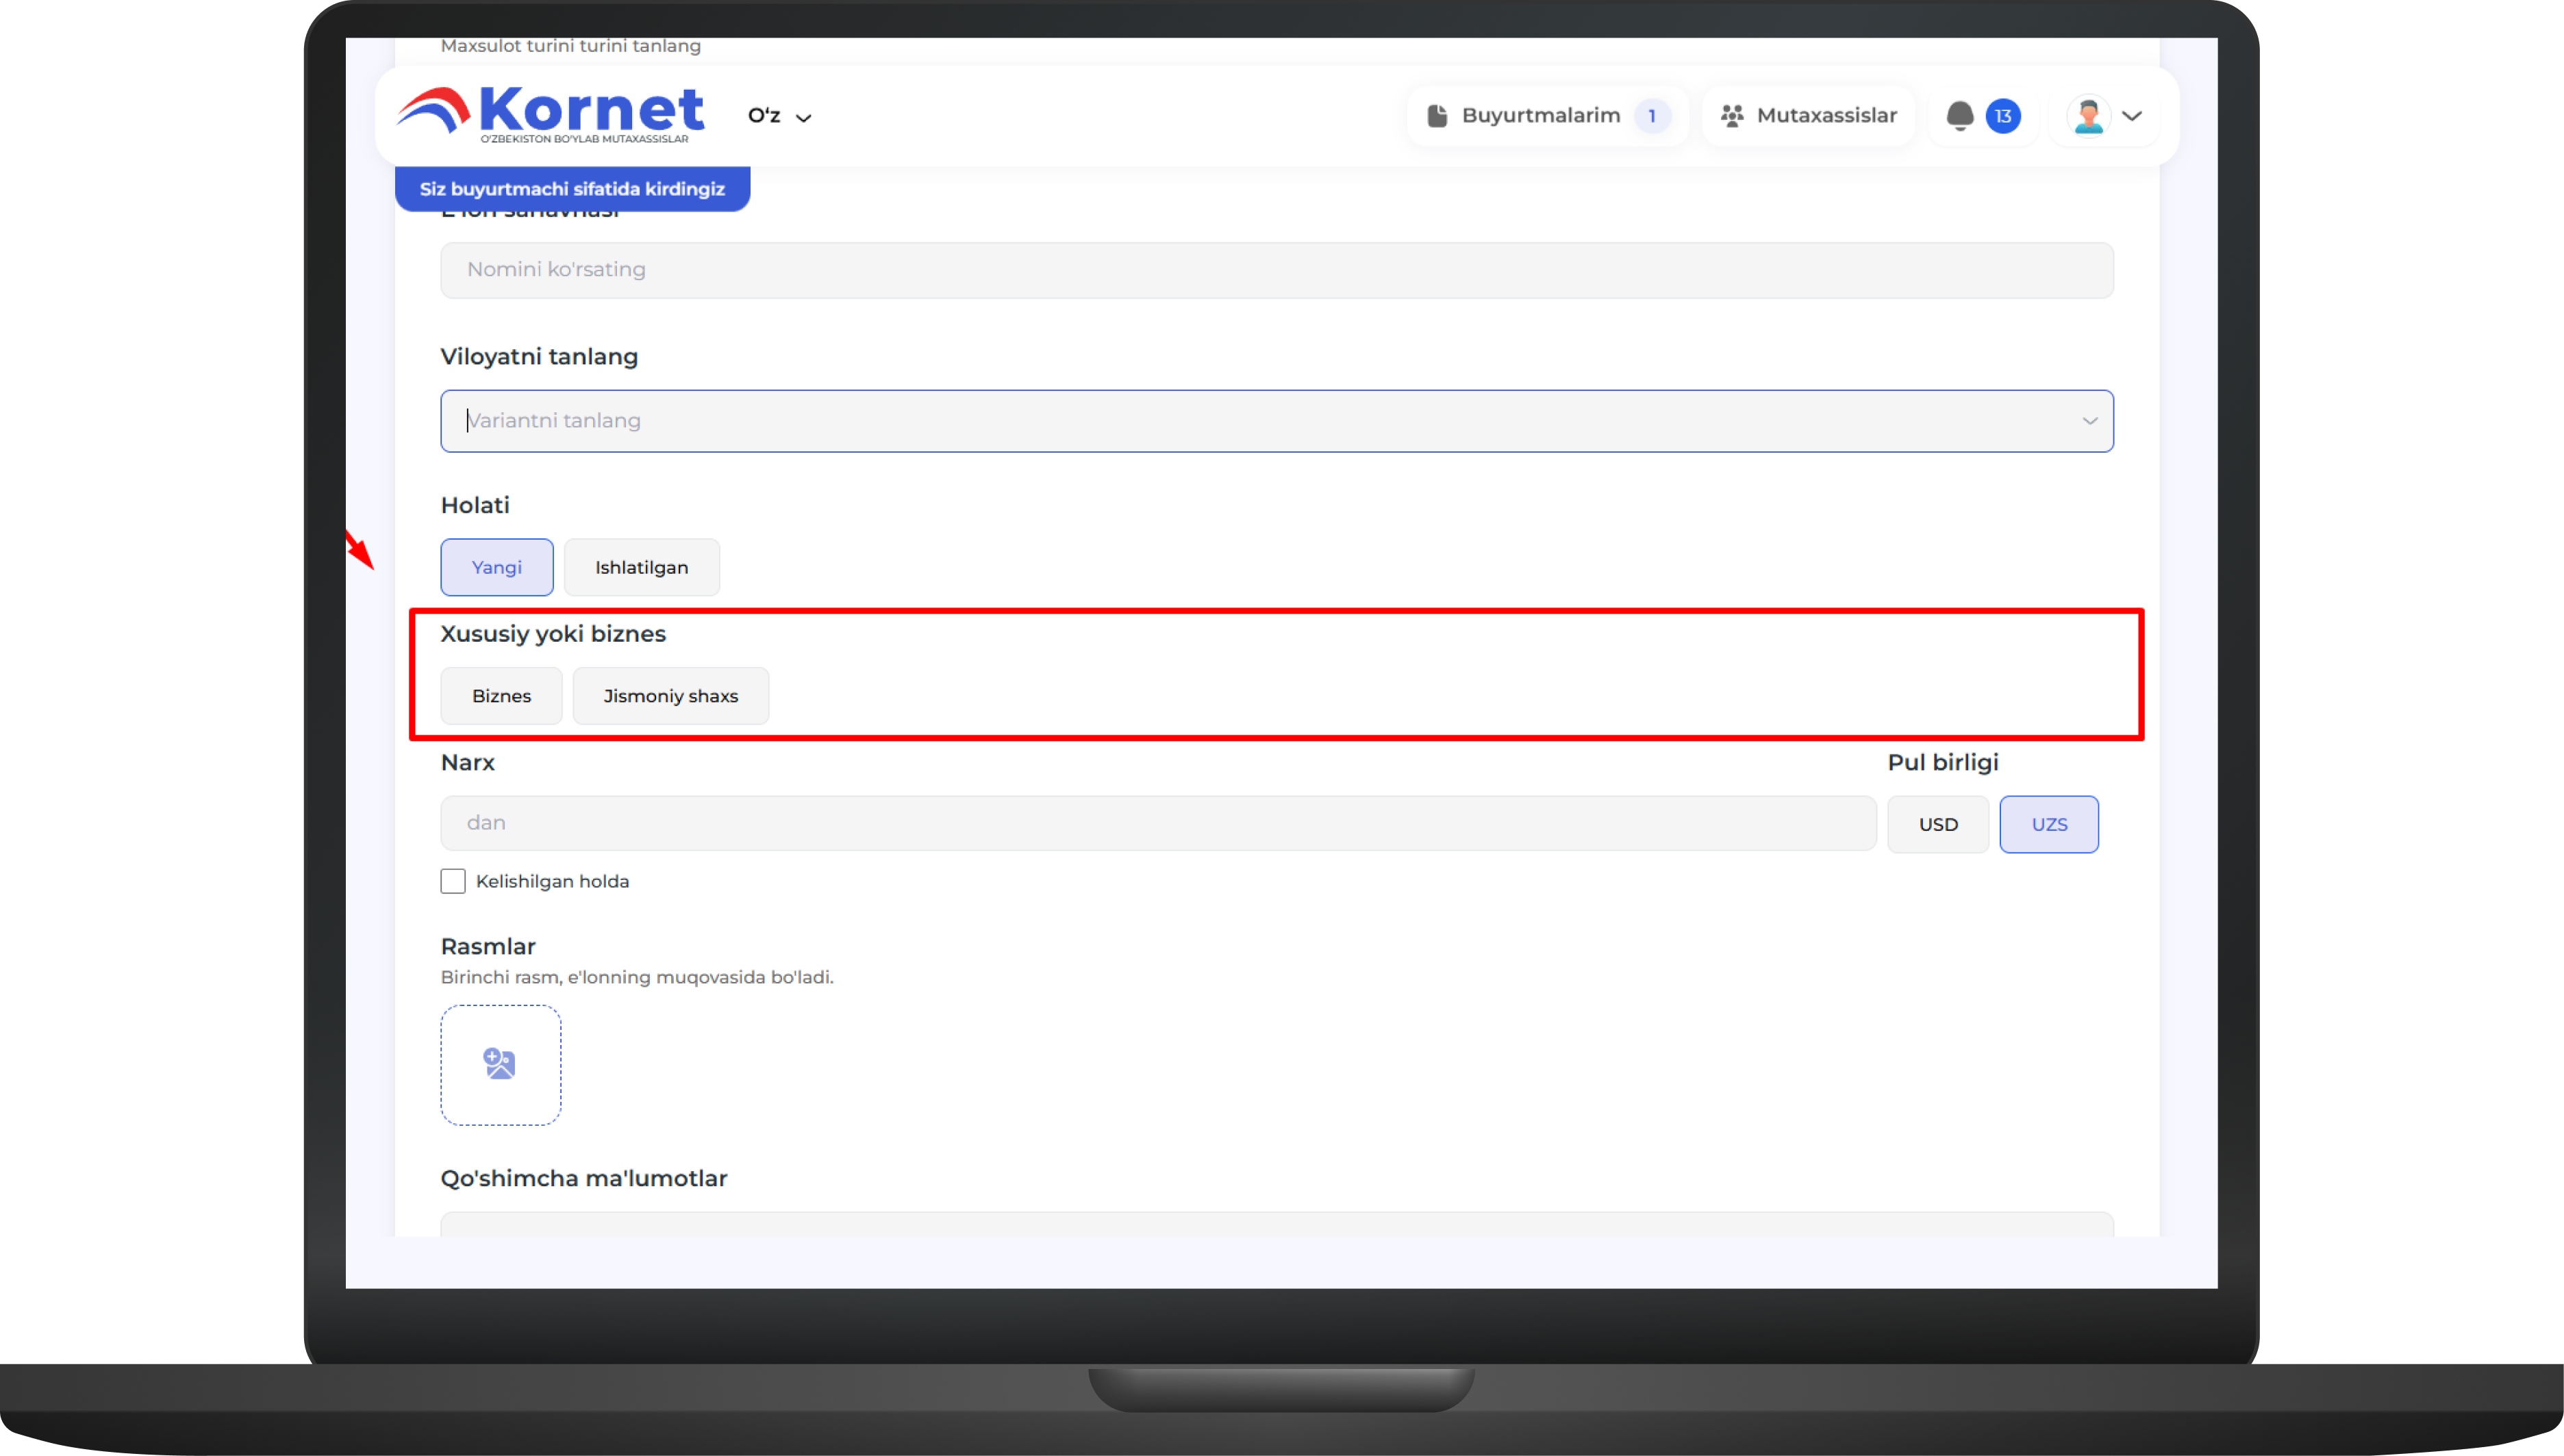Image resolution: width=2564 pixels, height=1456 pixels.
Task: Click the add image upload icon
Action: pos(500,1064)
